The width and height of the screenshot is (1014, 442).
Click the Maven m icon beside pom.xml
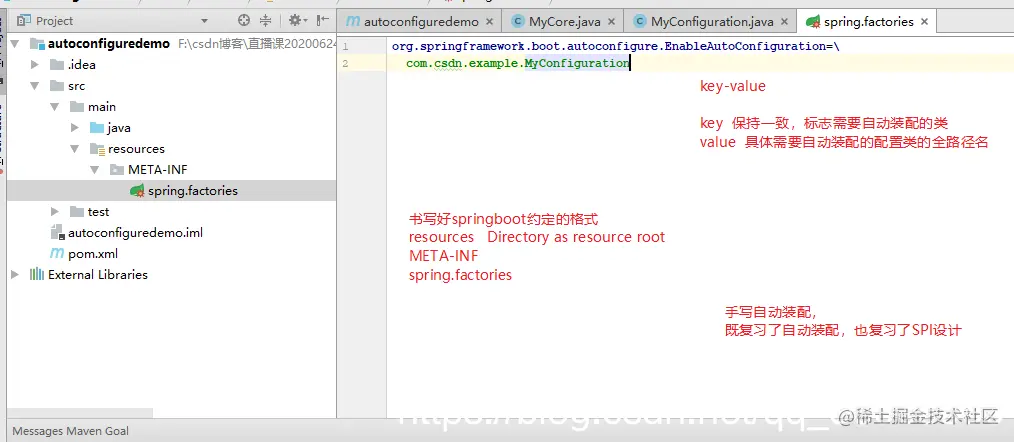[x=57, y=254]
